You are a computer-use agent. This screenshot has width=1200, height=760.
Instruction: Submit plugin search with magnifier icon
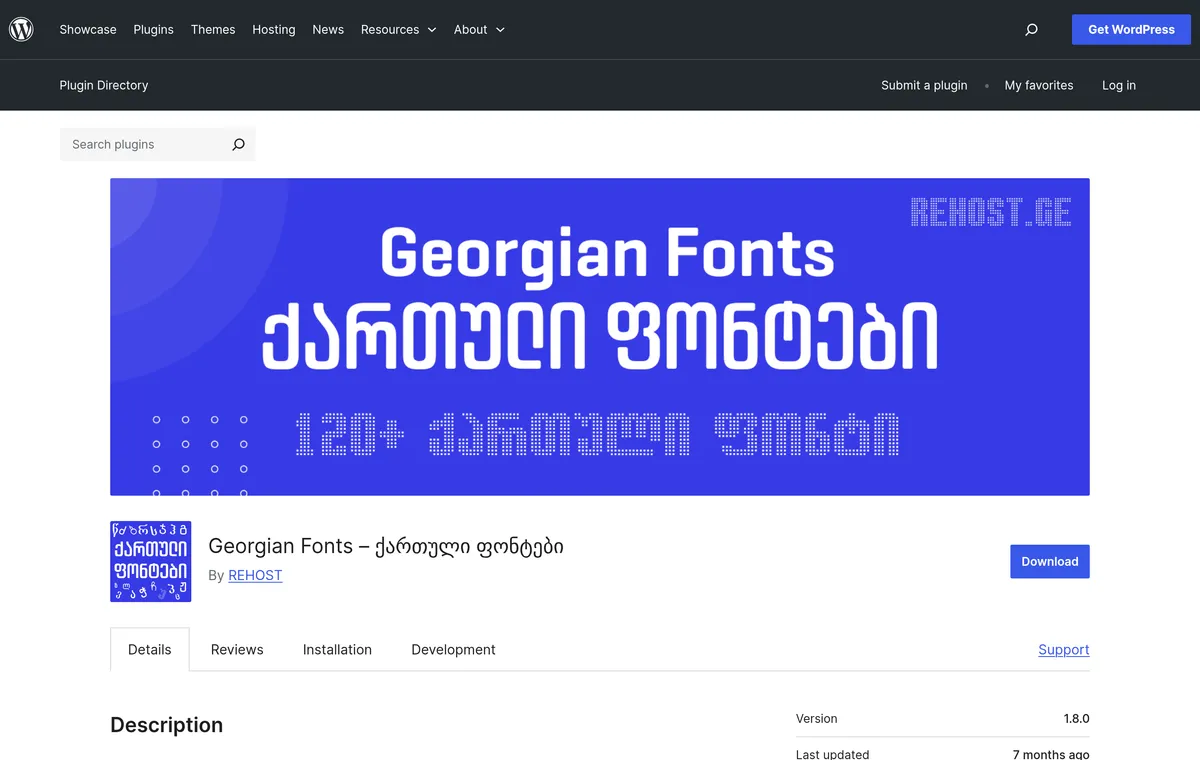coord(238,144)
